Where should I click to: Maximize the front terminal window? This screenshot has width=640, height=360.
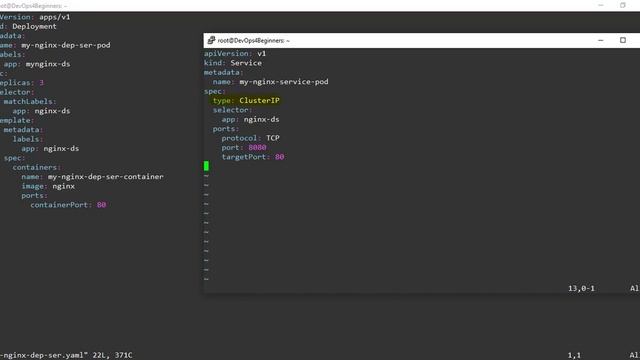pyautogui.click(x=623, y=40)
